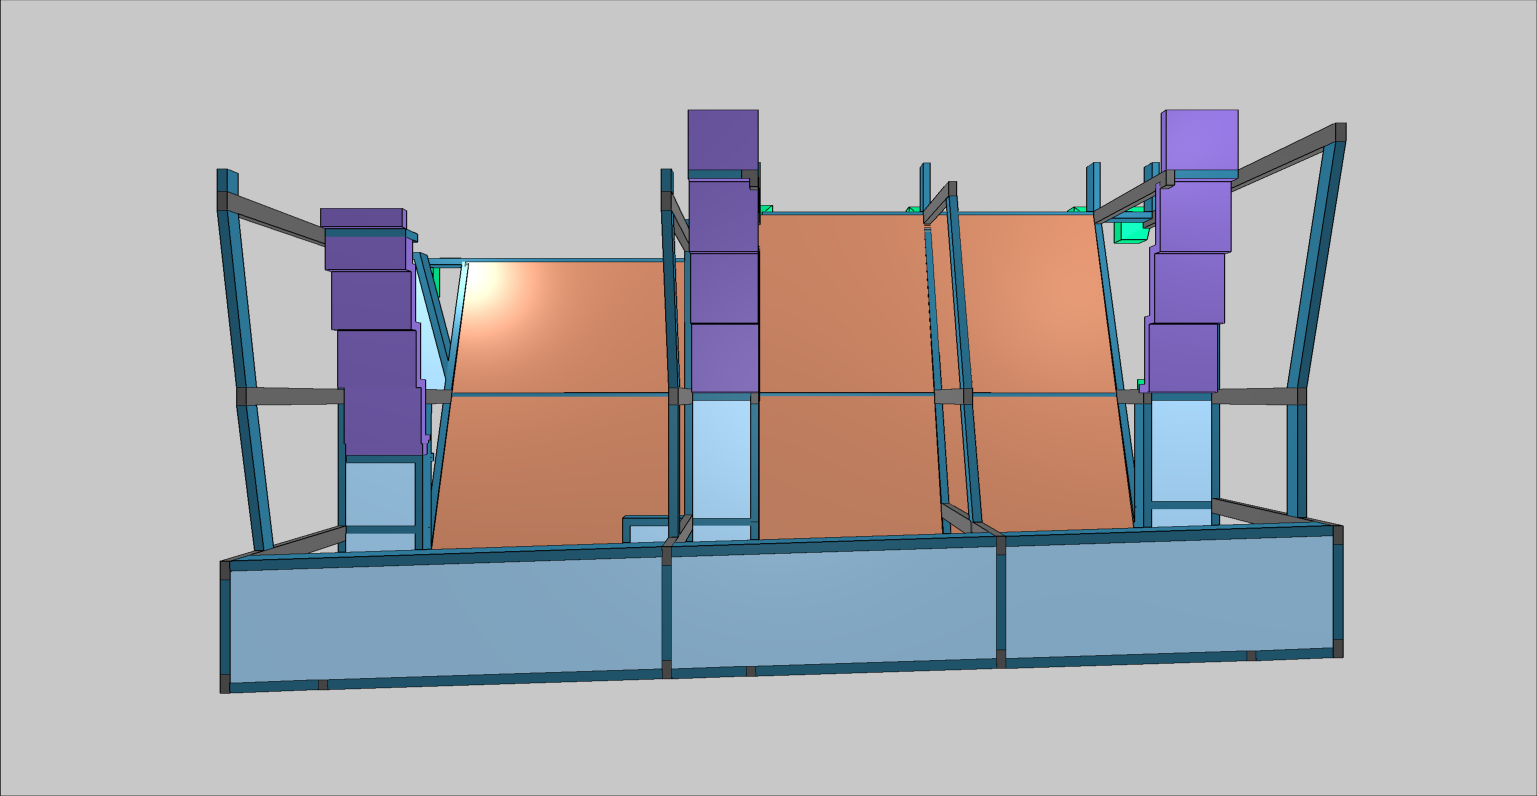Select the gray diagonal beam at top left
This screenshot has width=1537, height=796.
(x=275, y=216)
